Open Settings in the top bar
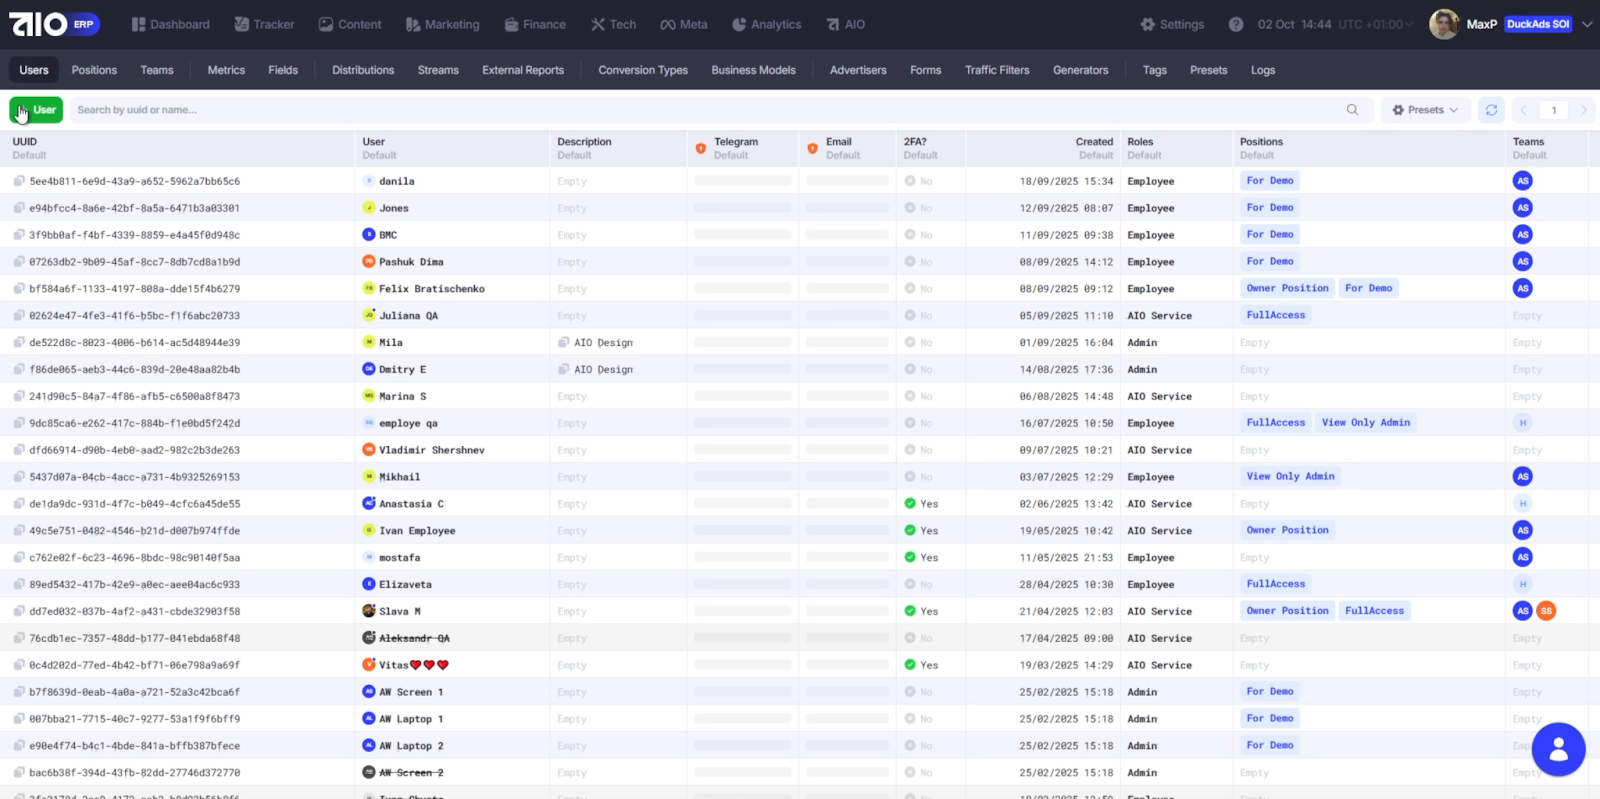The height and width of the screenshot is (799, 1600). click(x=1172, y=24)
